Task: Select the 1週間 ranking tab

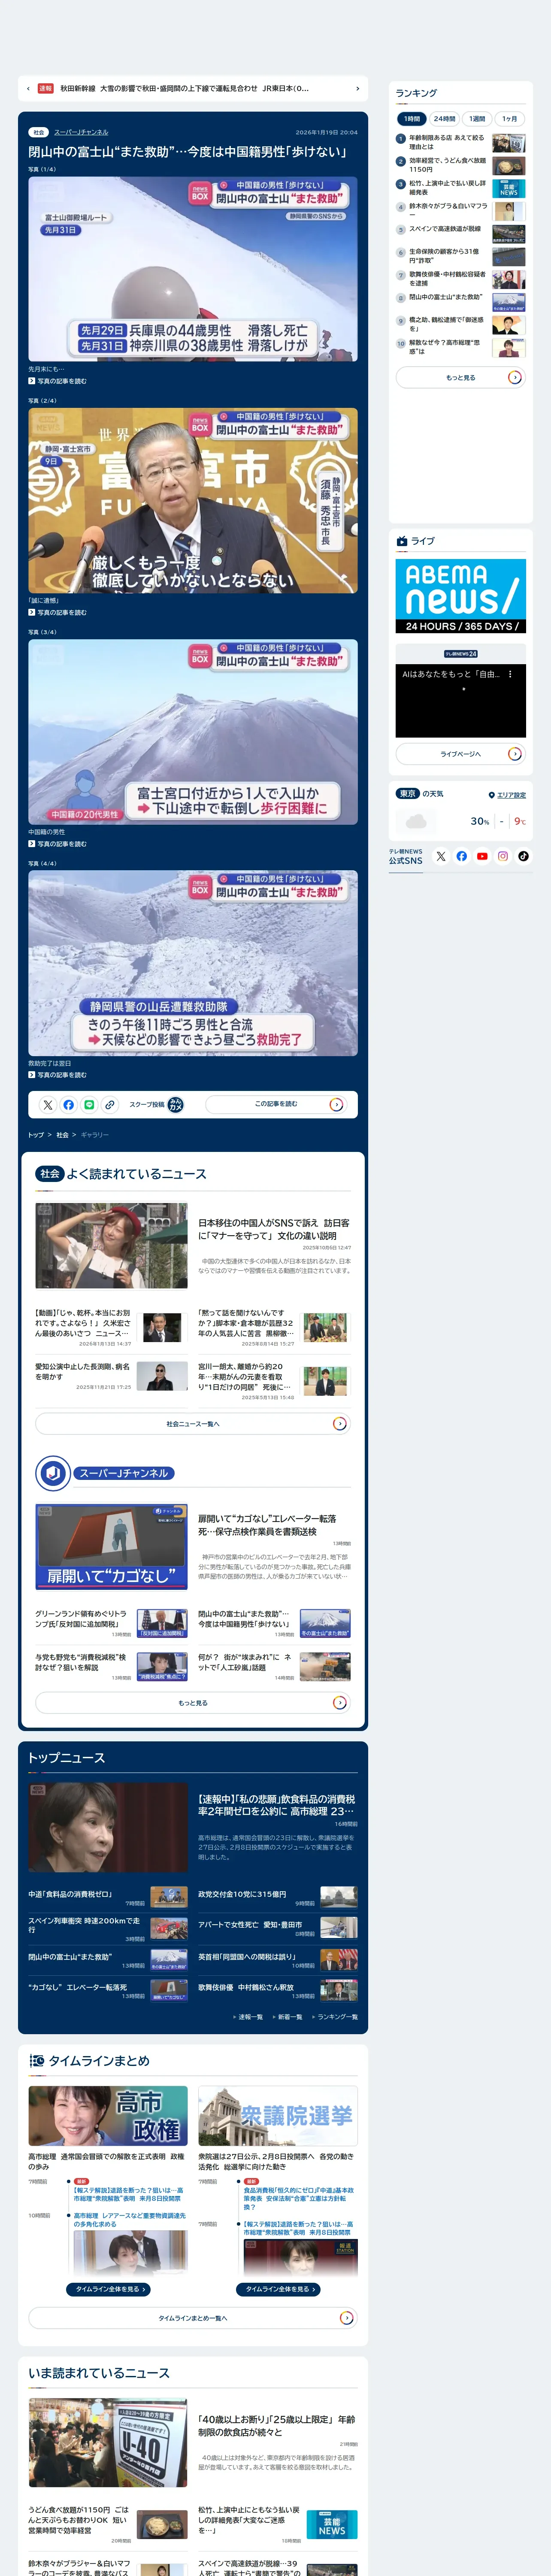Action: tap(477, 118)
